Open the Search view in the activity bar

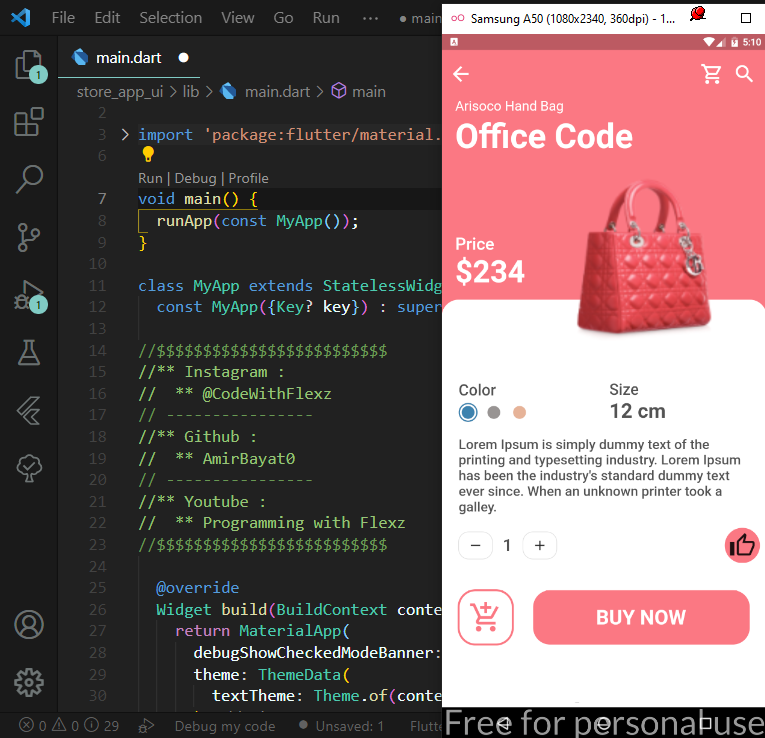(29, 179)
